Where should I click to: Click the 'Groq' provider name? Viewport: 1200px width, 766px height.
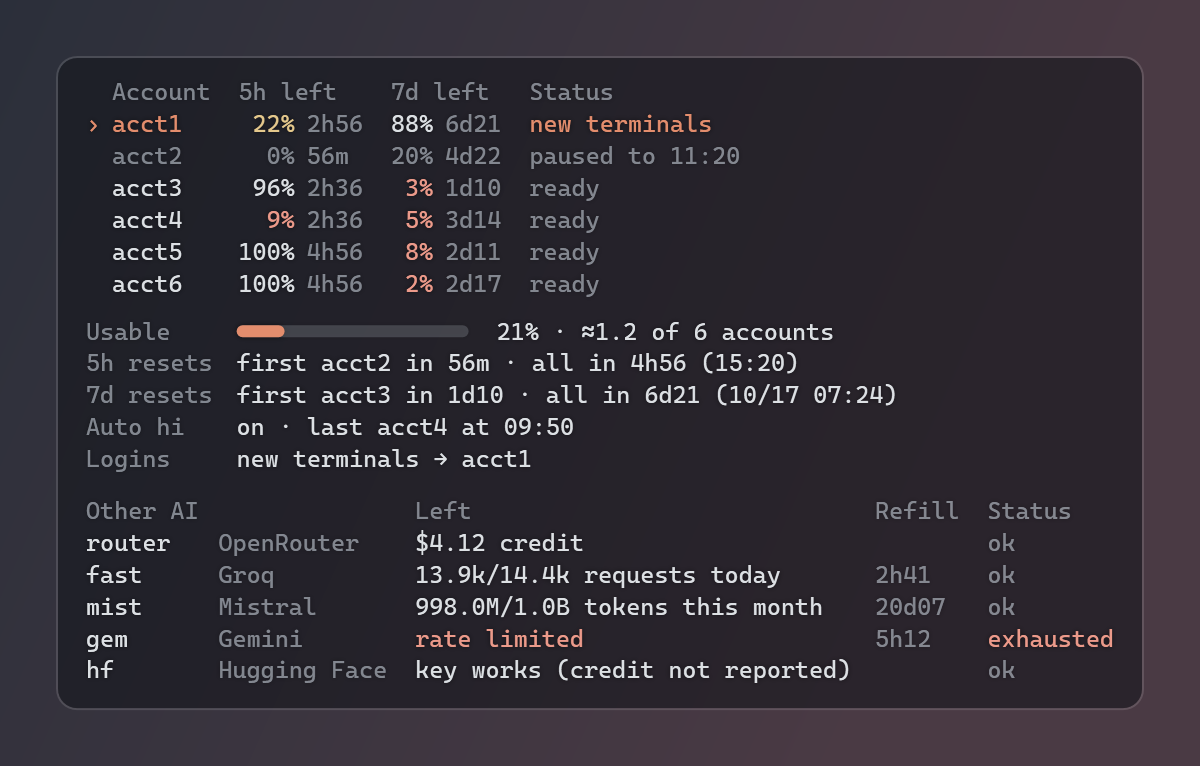(x=246, y=576)
